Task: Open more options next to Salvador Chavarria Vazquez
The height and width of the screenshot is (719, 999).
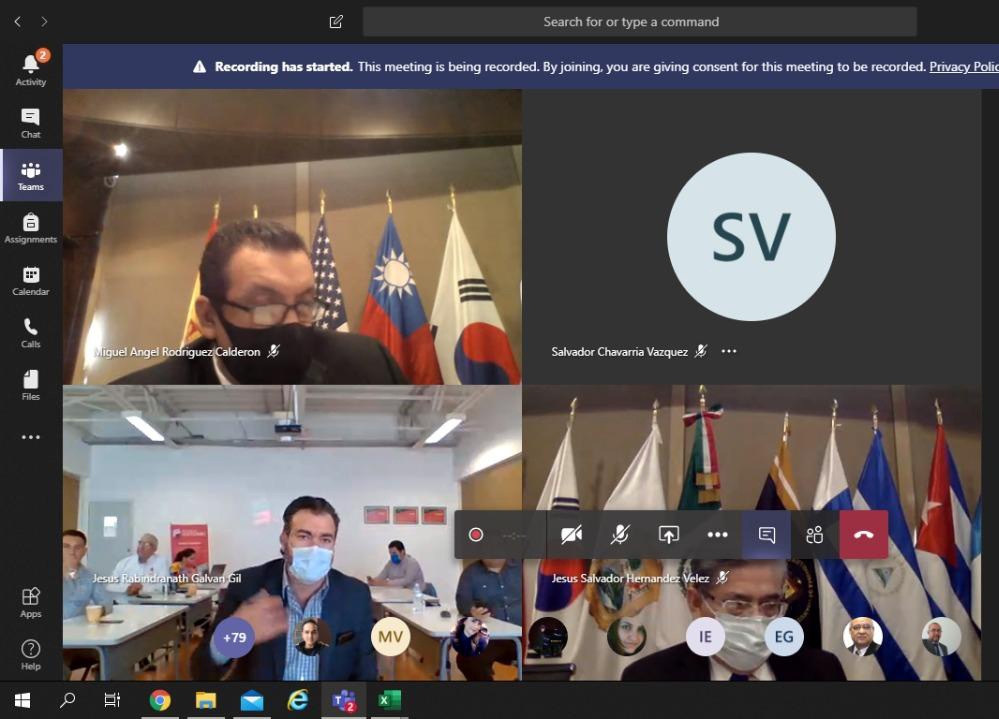Action: [x=729, y=351]
